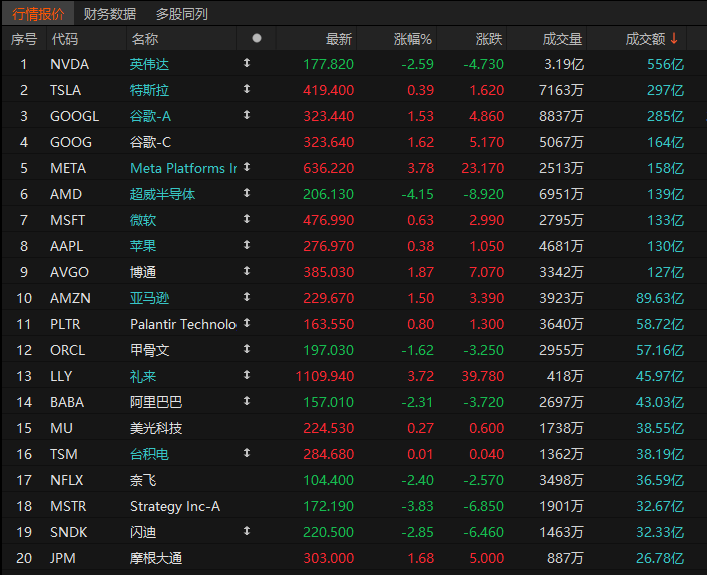Open the 苹果 stock name

pos(143,246)
